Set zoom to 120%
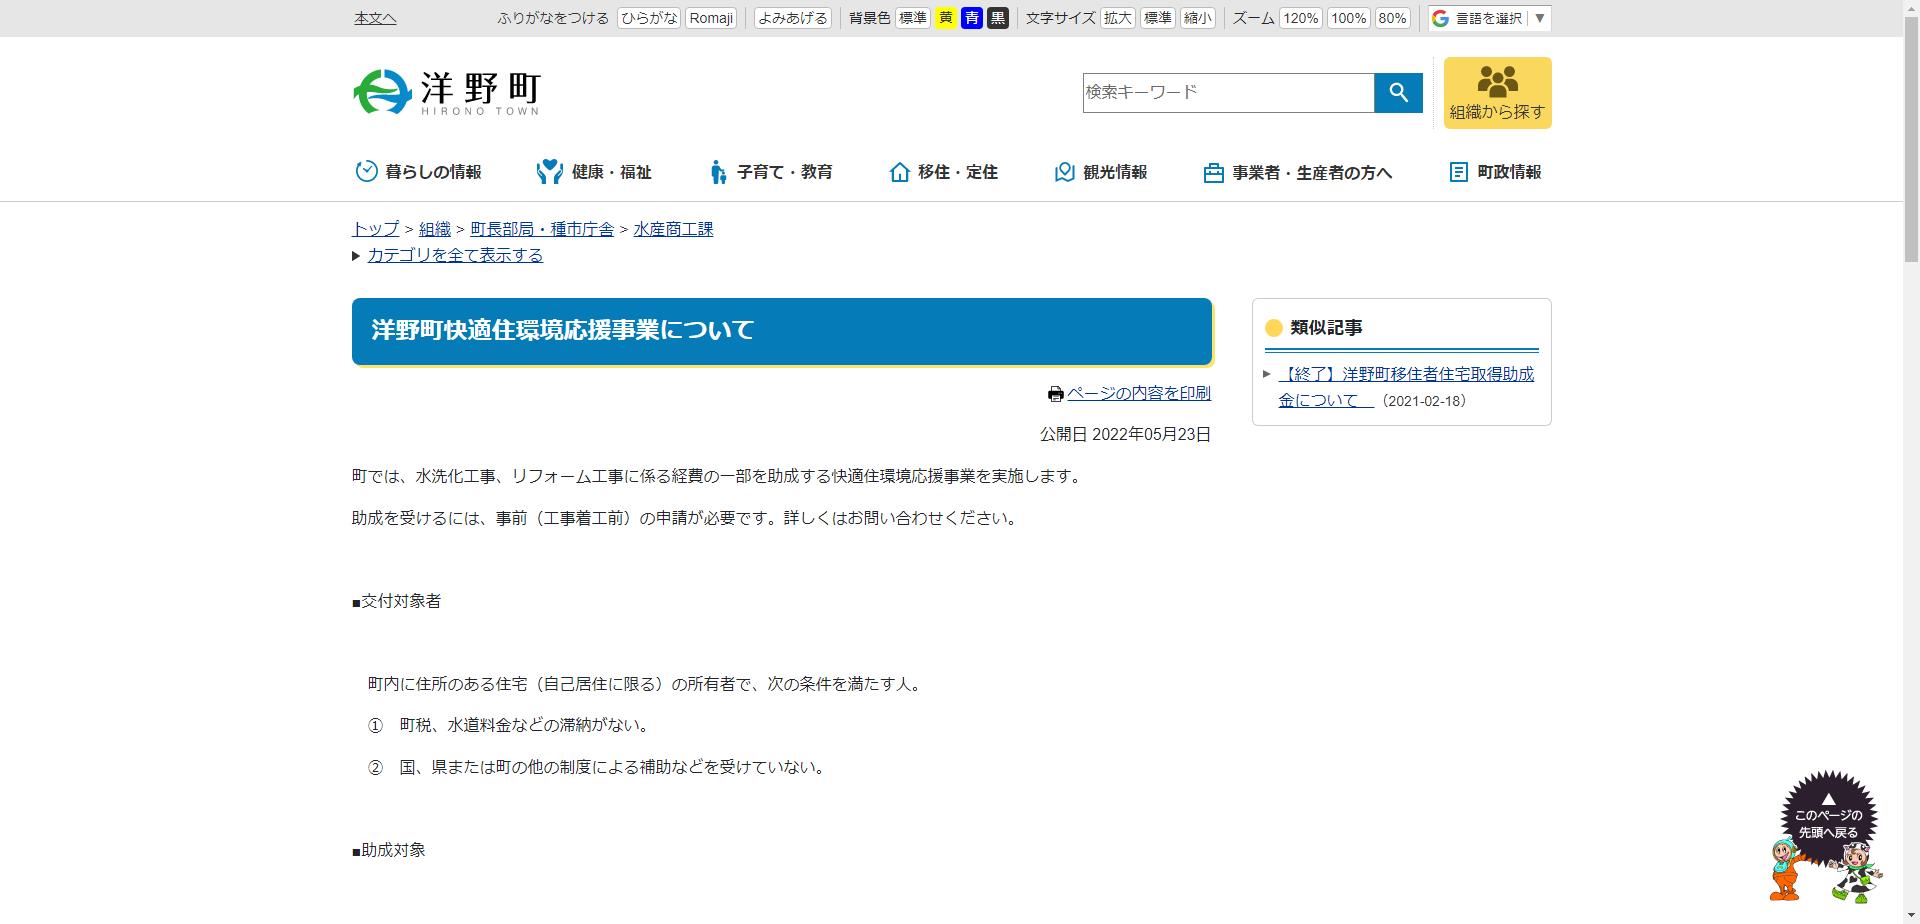 click(x=1300, y=18)
